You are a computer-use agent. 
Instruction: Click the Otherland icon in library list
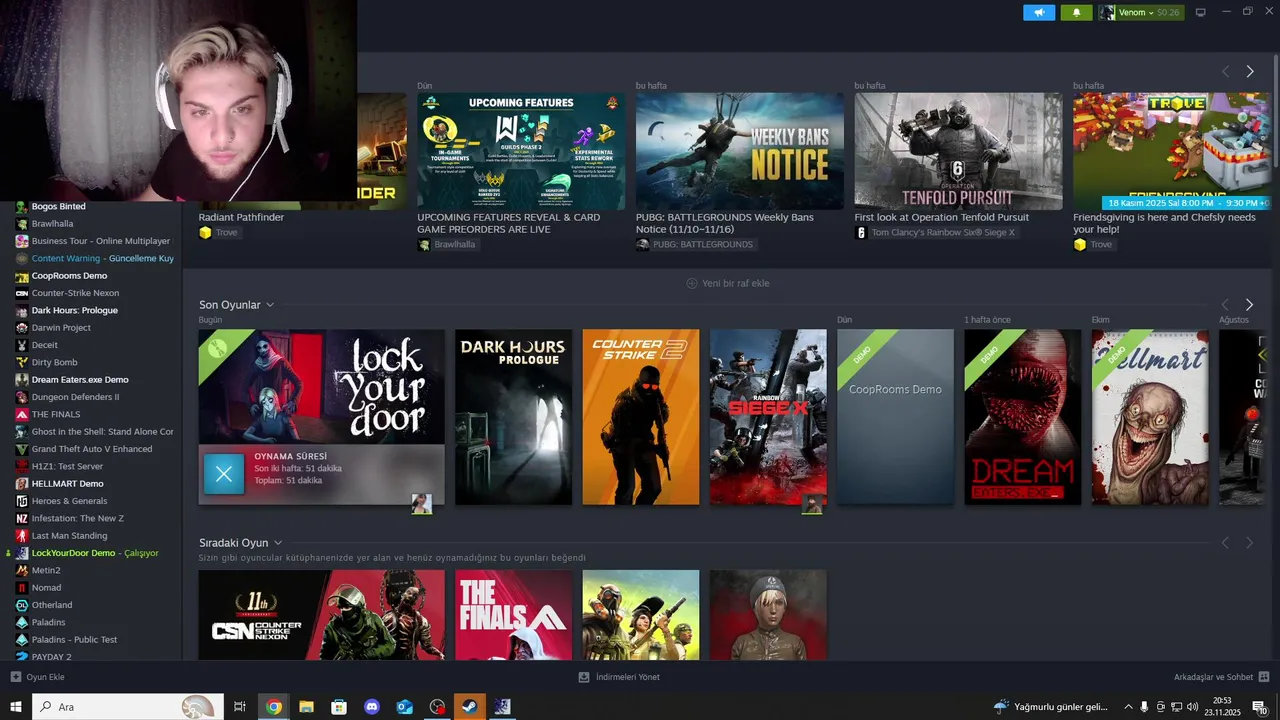(22, 605)
